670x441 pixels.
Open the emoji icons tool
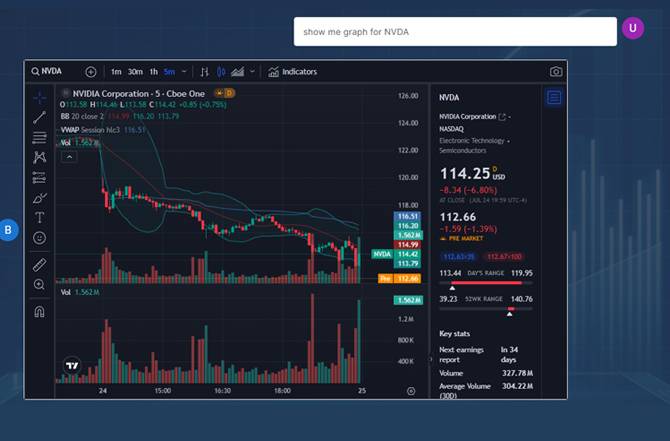(x=39, y=238)
